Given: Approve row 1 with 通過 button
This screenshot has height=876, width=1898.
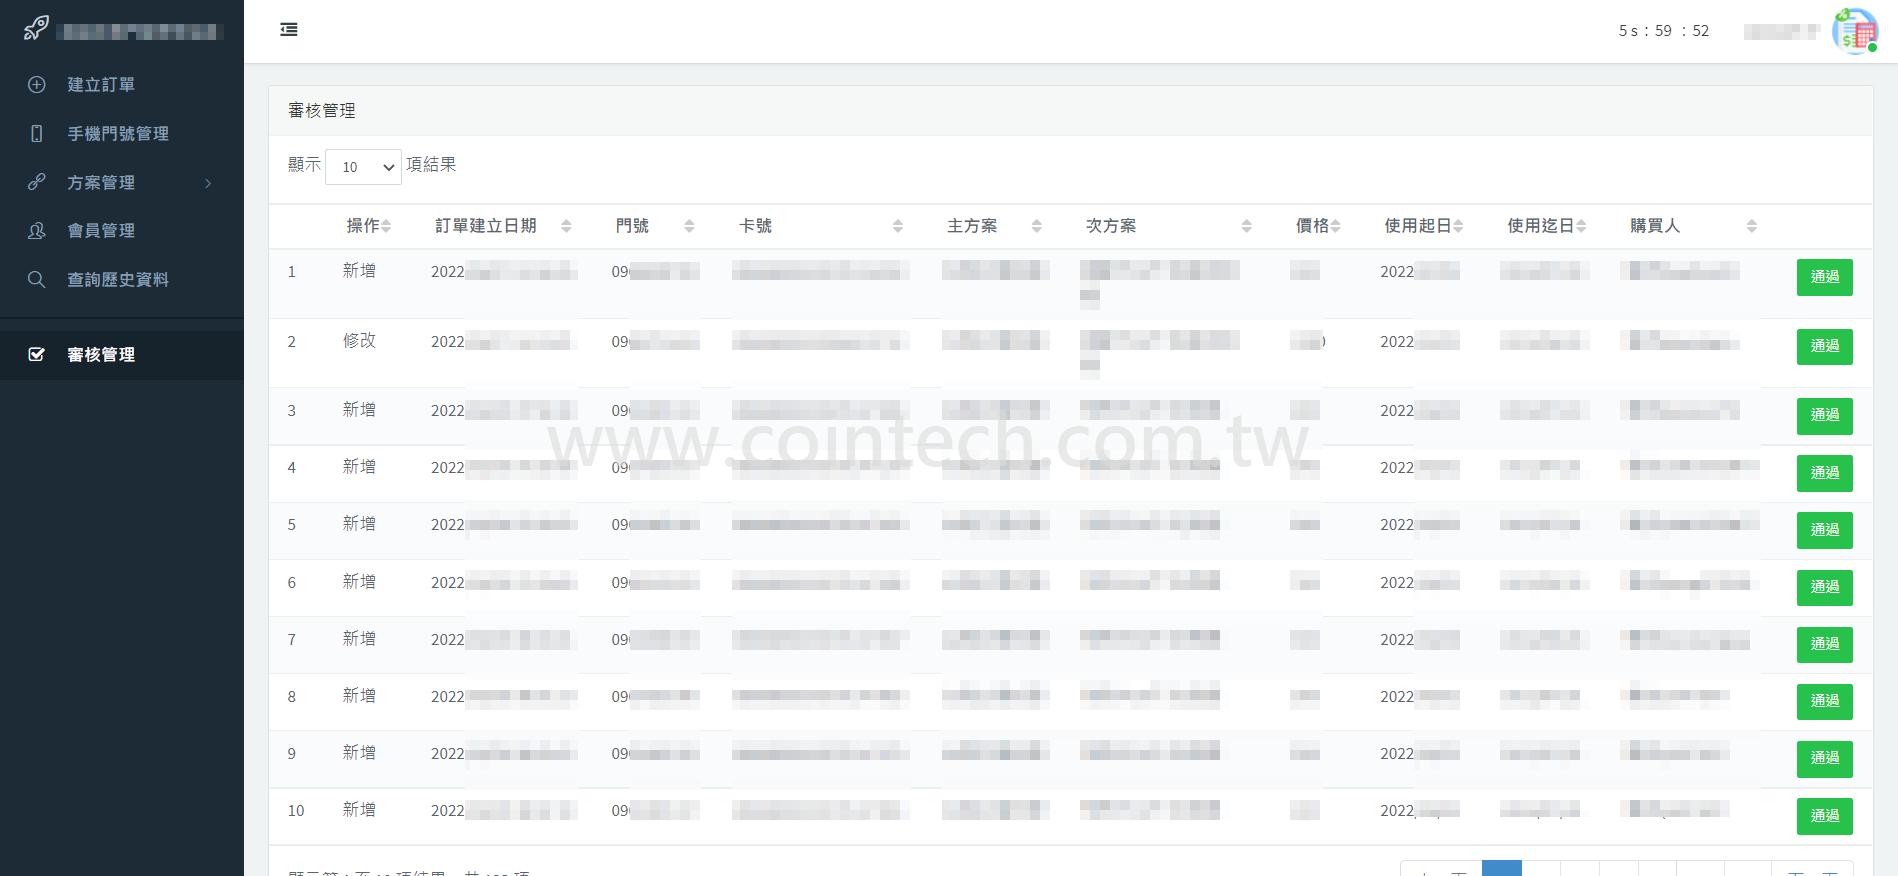Looking at the screenshot, I should point(1824,277).
